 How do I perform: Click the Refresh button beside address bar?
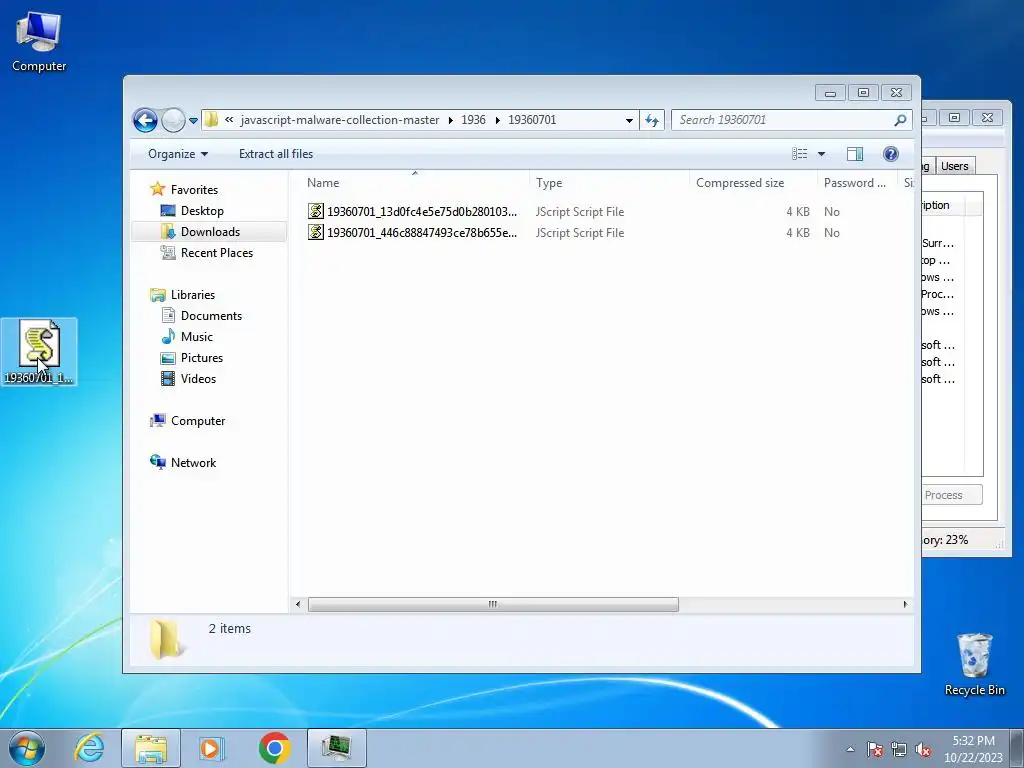(652, 120)
